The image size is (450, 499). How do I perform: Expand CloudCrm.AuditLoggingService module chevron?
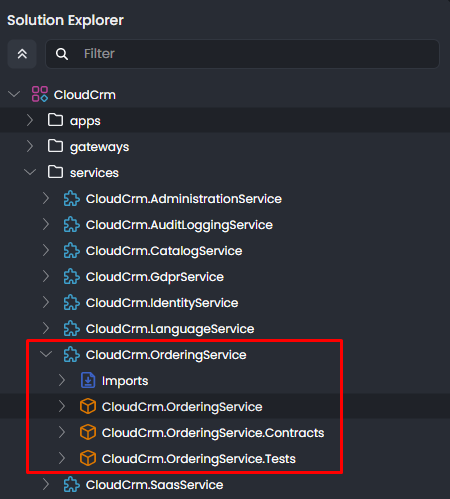coord(46,224)
